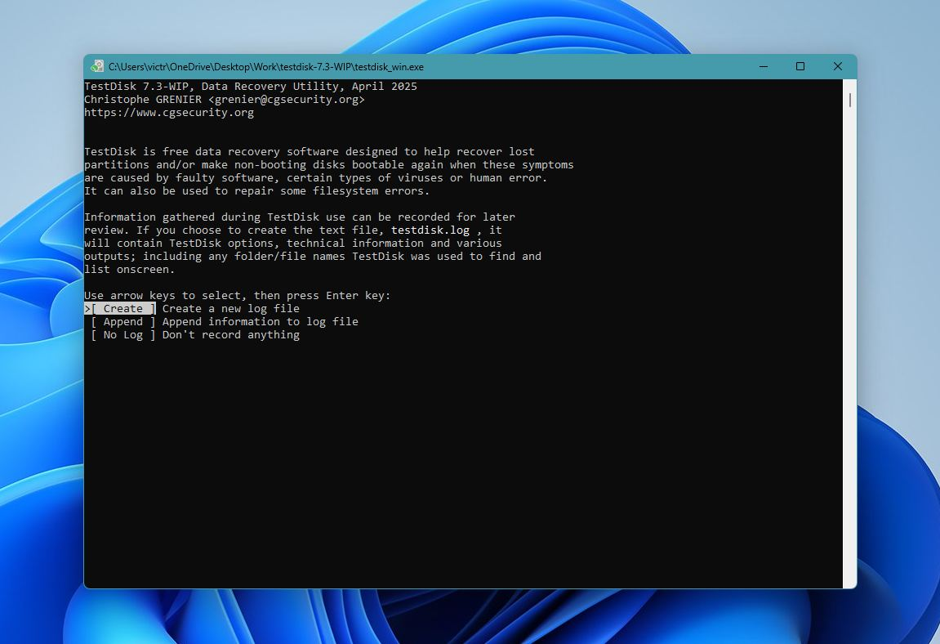Click the TestDisk app icon in title bar
This screenshot has height=644, width=940.
pyautogui.click(x=97, y=67)
